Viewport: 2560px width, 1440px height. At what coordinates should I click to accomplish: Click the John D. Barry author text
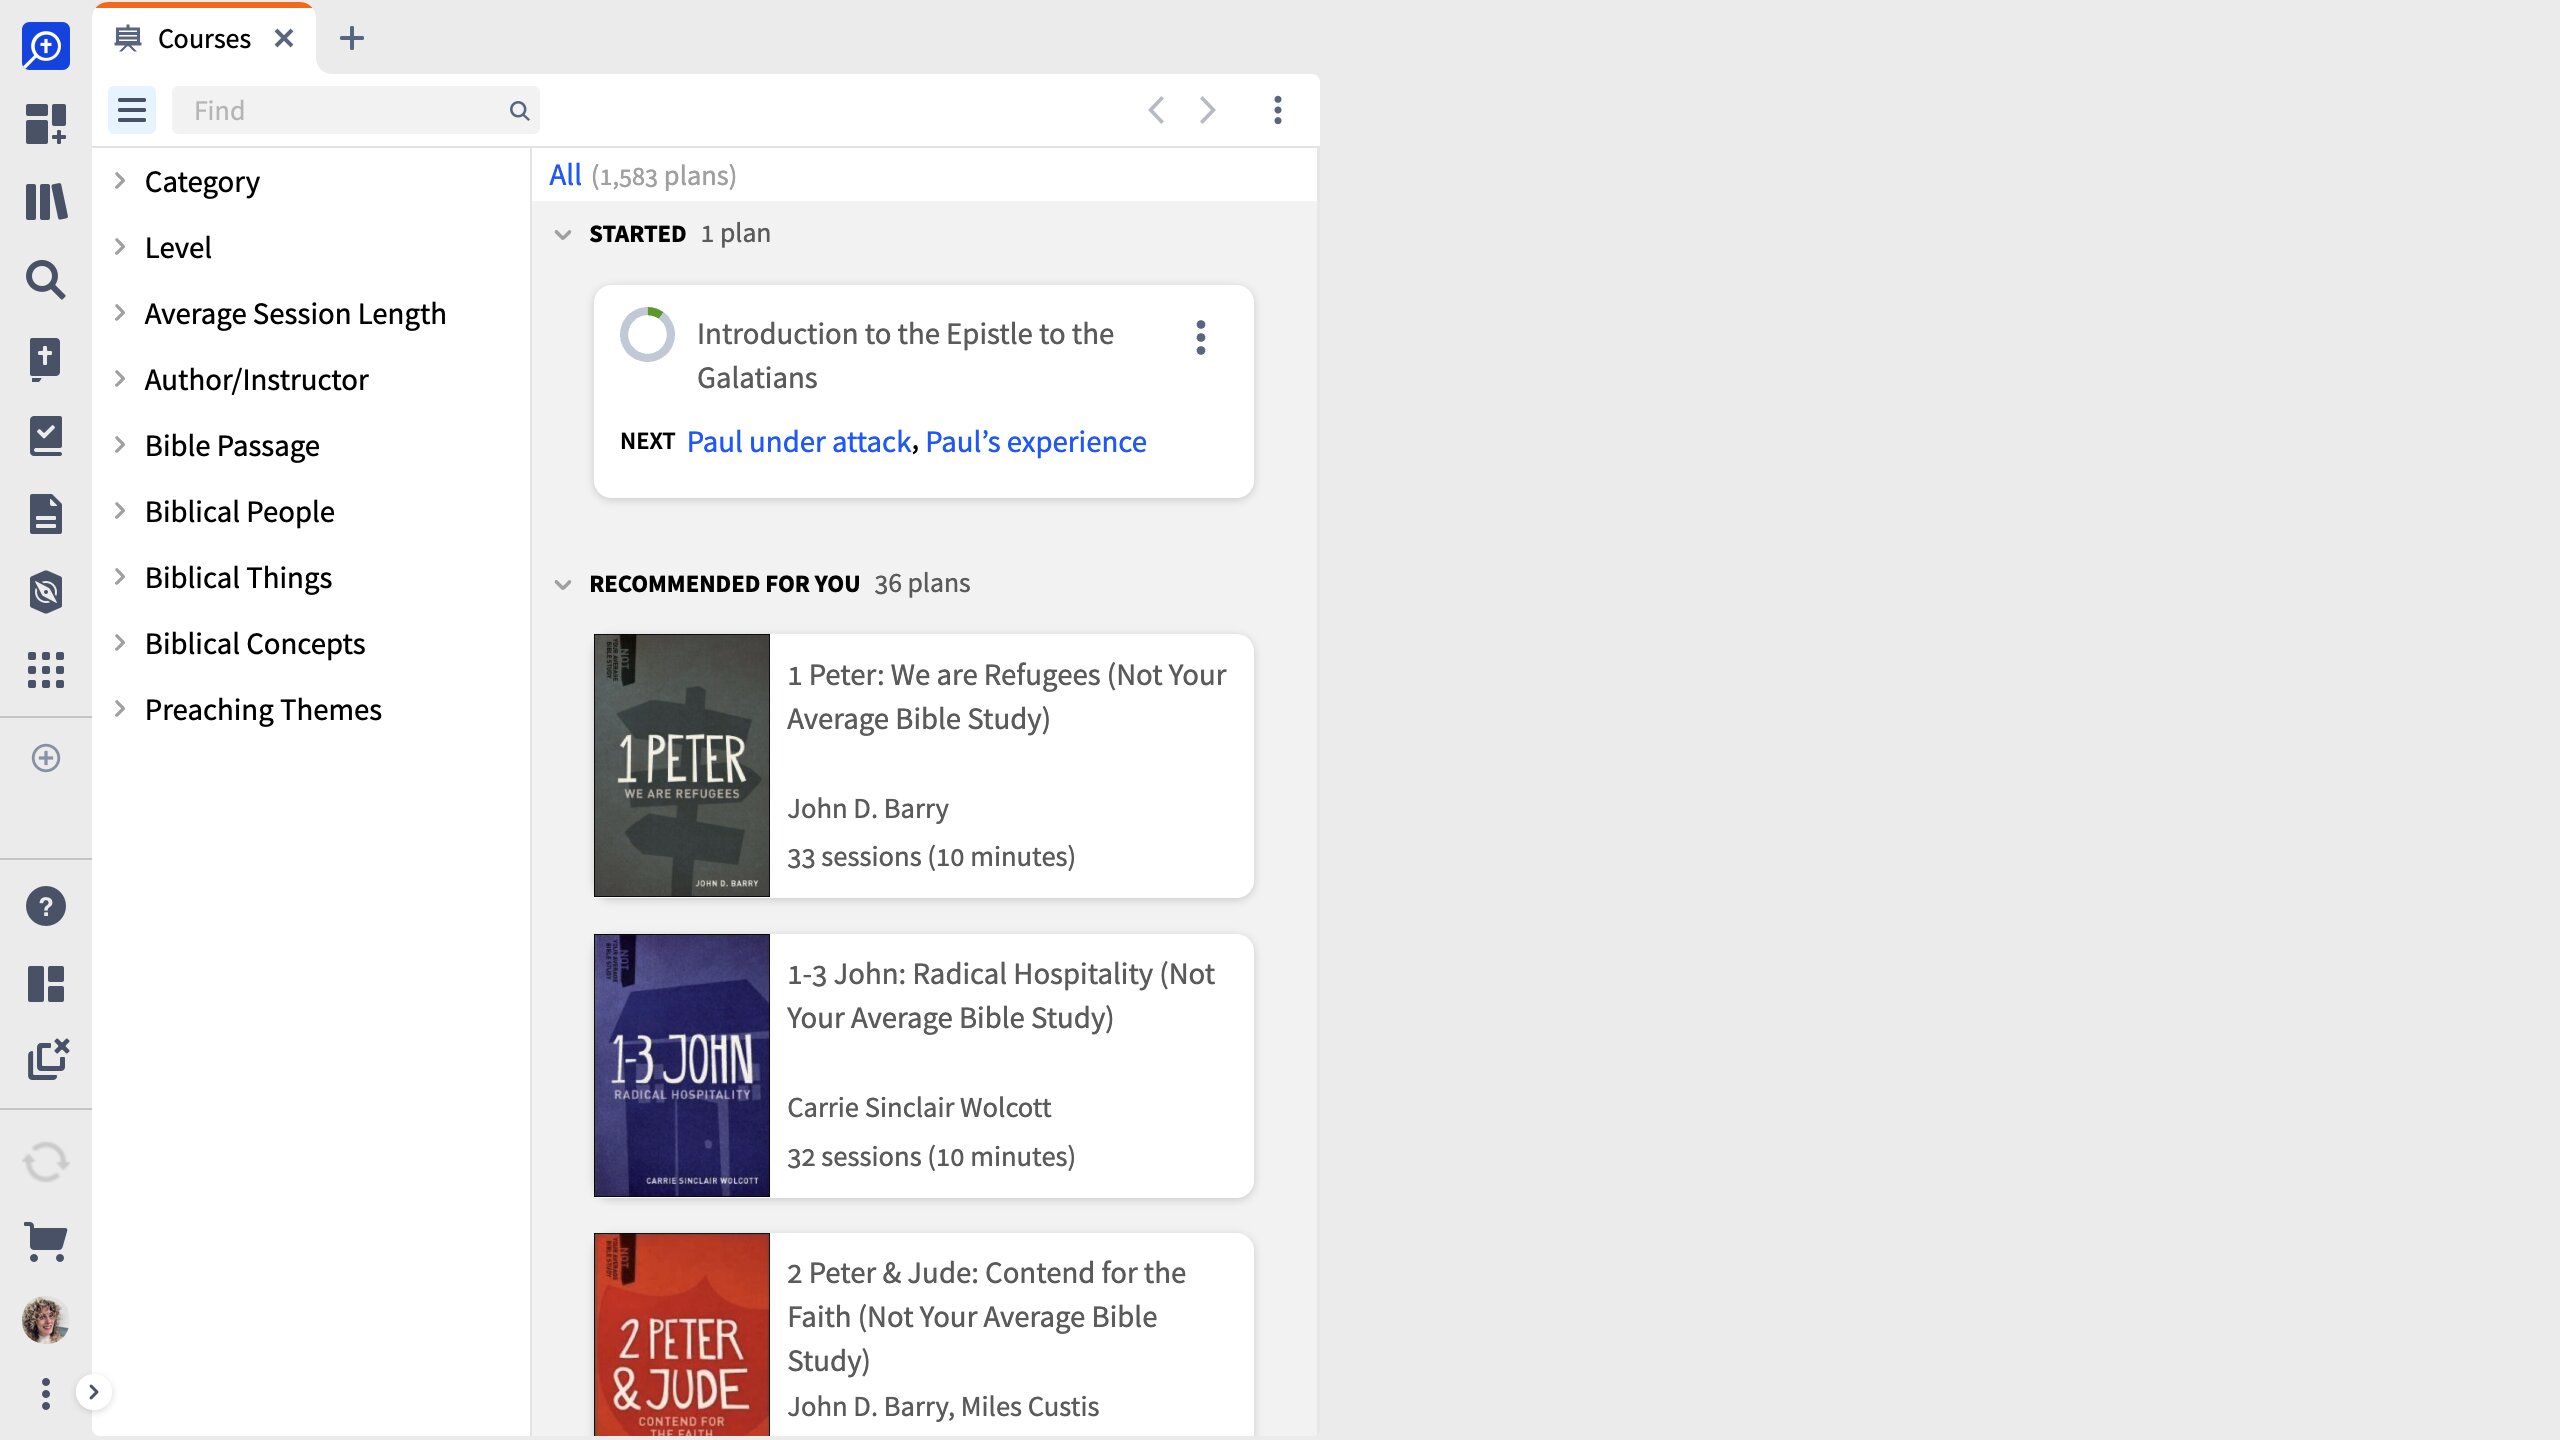pyautogui.click(x=868, y=808)
